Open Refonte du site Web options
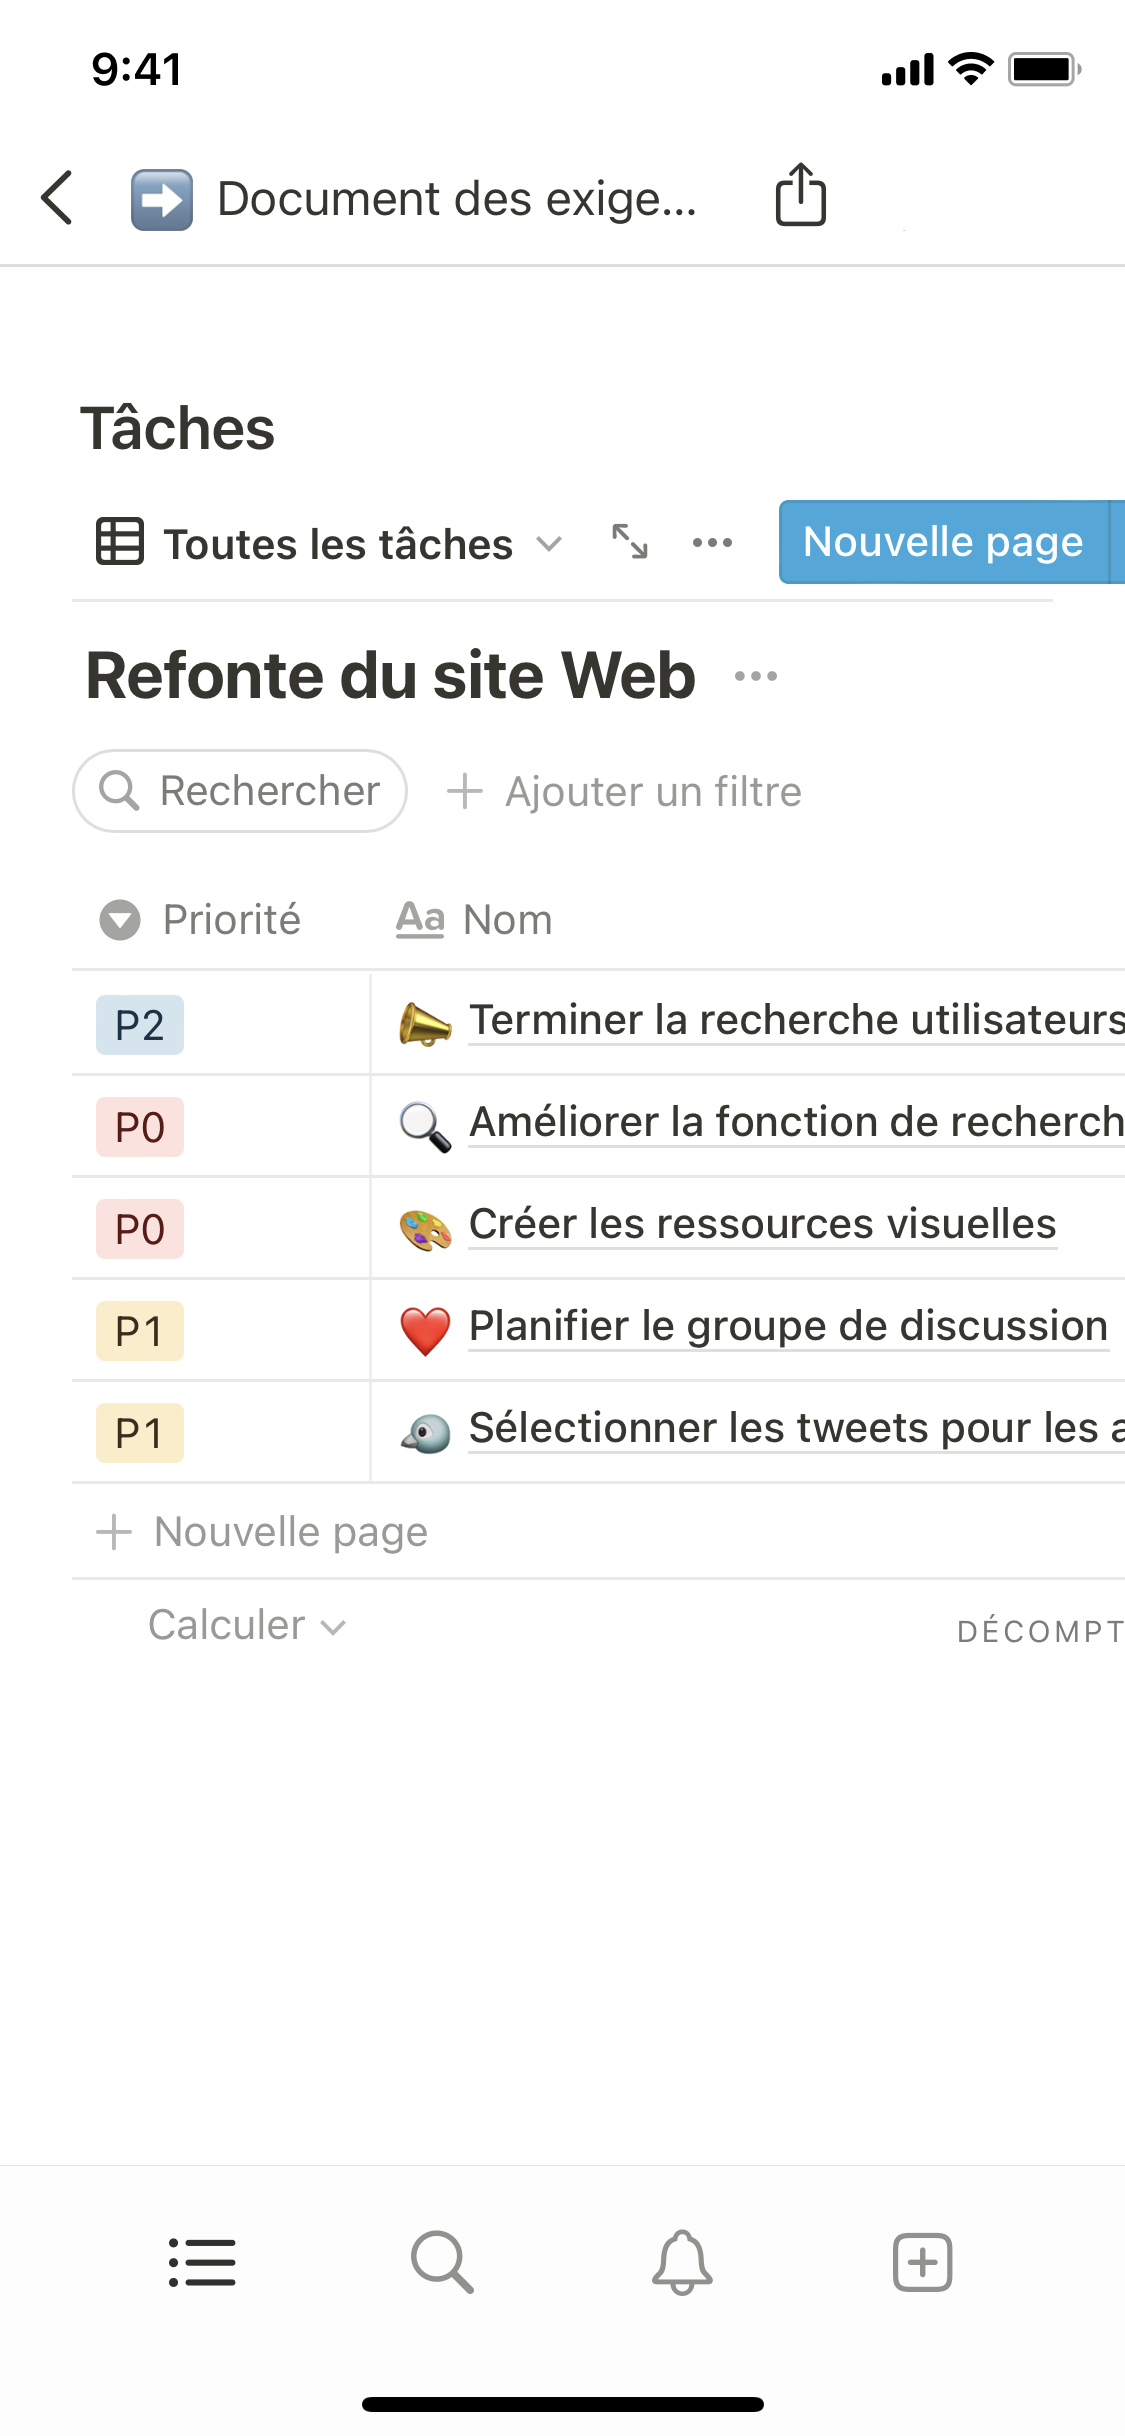This screenshot has height=2436, width=1125. click(x=755, y=677)
